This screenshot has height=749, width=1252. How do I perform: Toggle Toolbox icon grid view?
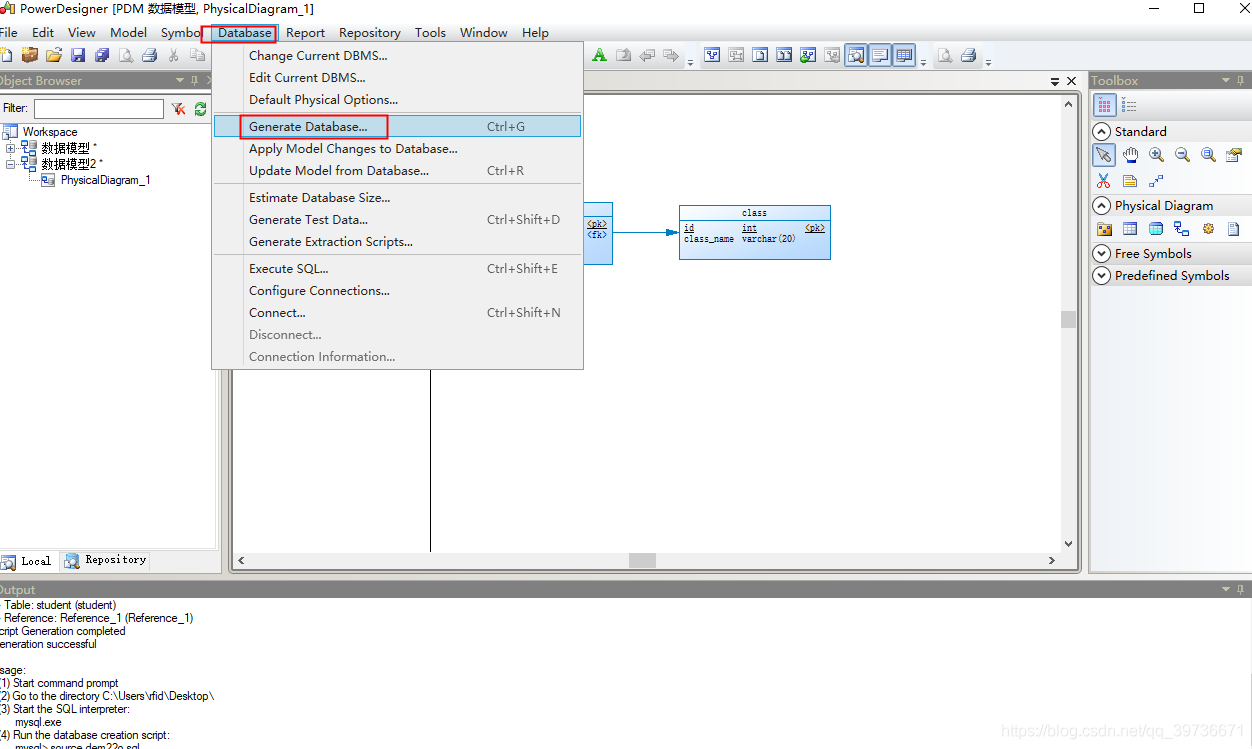tap(1105, 105)
